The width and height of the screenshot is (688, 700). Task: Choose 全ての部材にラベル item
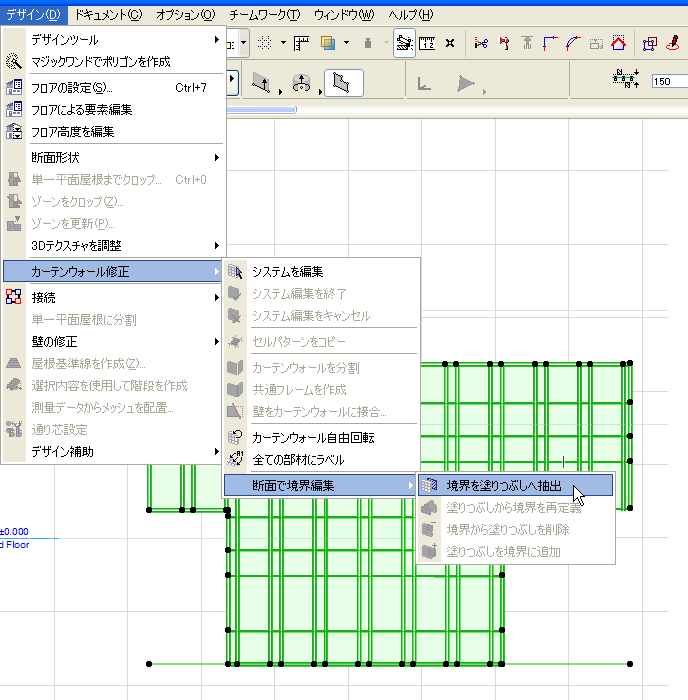point(321,459)
